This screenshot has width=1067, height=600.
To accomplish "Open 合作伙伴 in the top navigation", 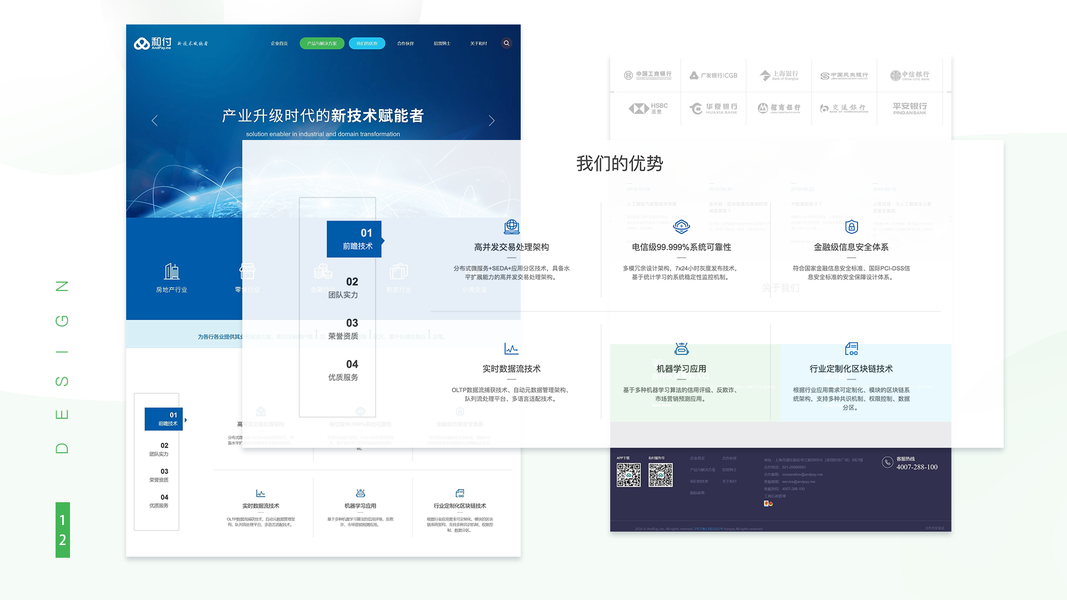I will 406,43.
